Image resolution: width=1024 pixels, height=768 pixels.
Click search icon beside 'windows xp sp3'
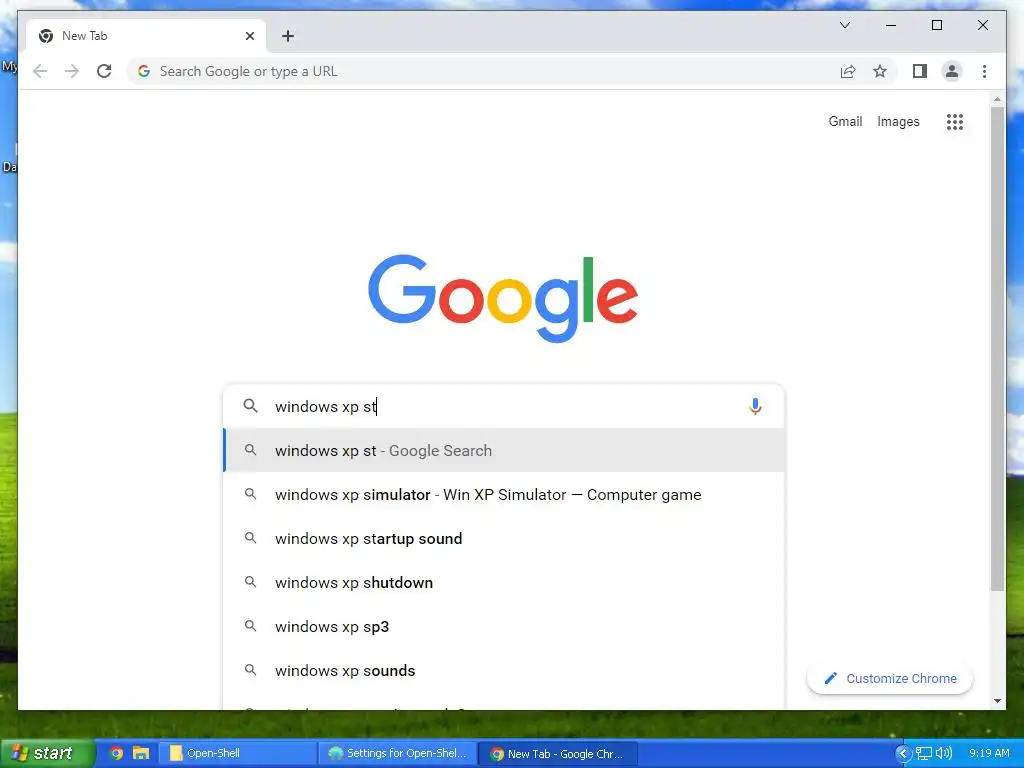pos(250,626)
